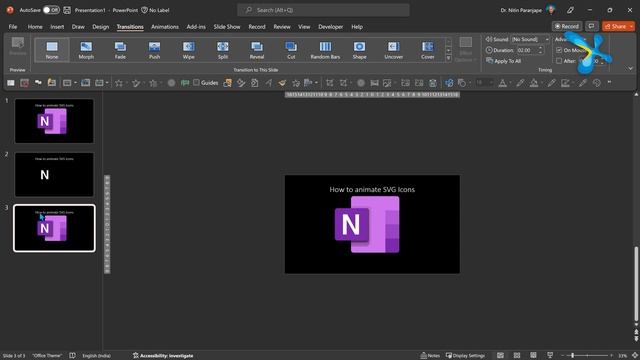Expand the transitions gallery More arrow
640x360 pixels.
(448, 58)
